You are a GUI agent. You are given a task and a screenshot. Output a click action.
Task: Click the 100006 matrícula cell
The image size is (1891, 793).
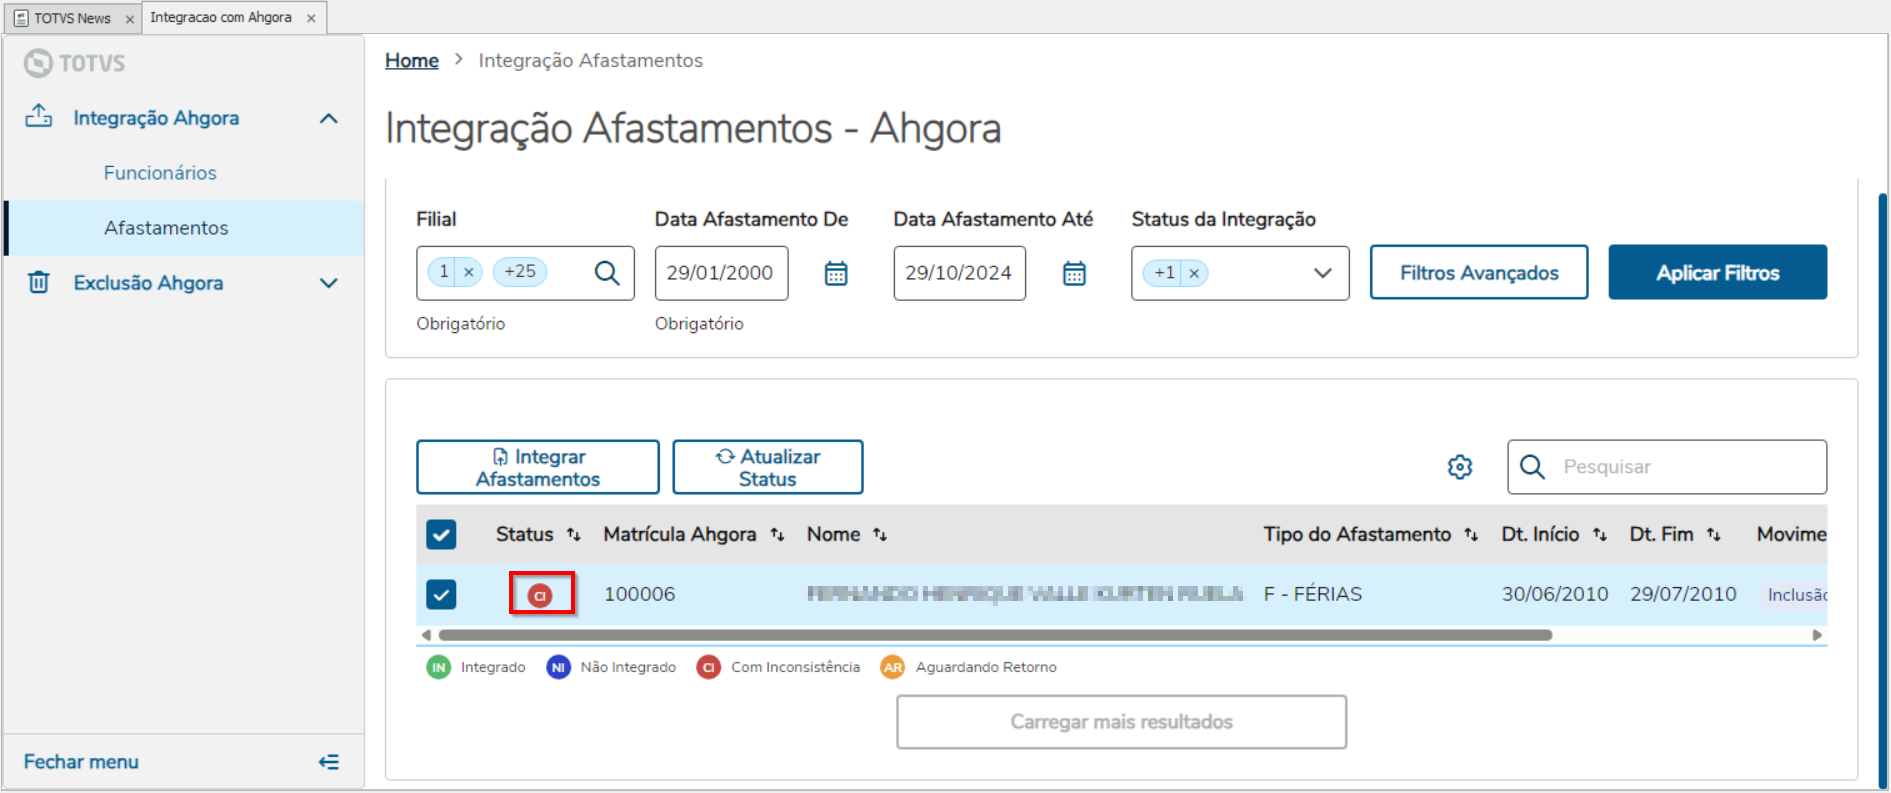pyautogui.click(x=640, y=594)
